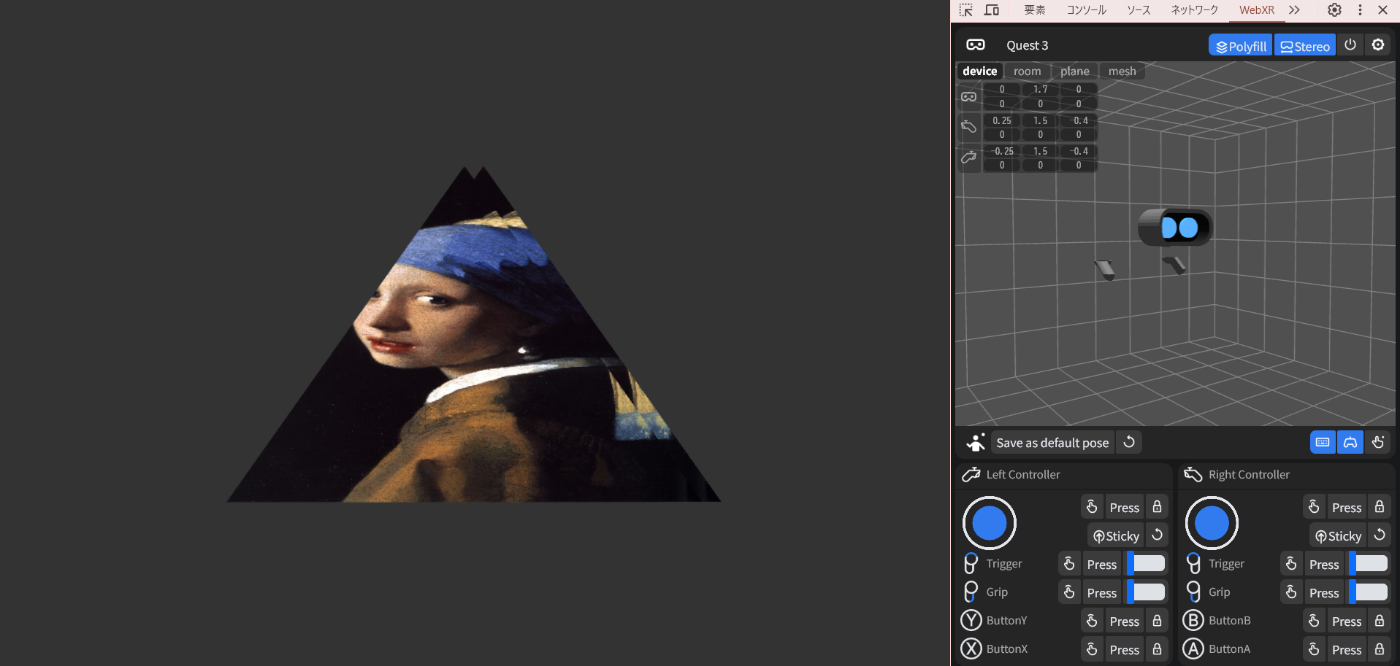Click Press for the right Grip

[1324, 592]
